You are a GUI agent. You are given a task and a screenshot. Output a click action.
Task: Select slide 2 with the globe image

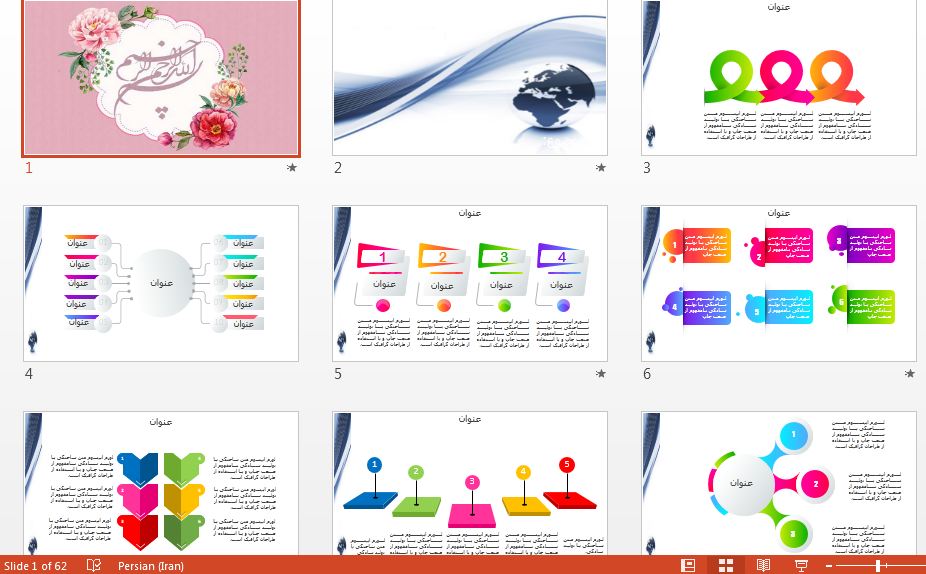coord(470,77)
